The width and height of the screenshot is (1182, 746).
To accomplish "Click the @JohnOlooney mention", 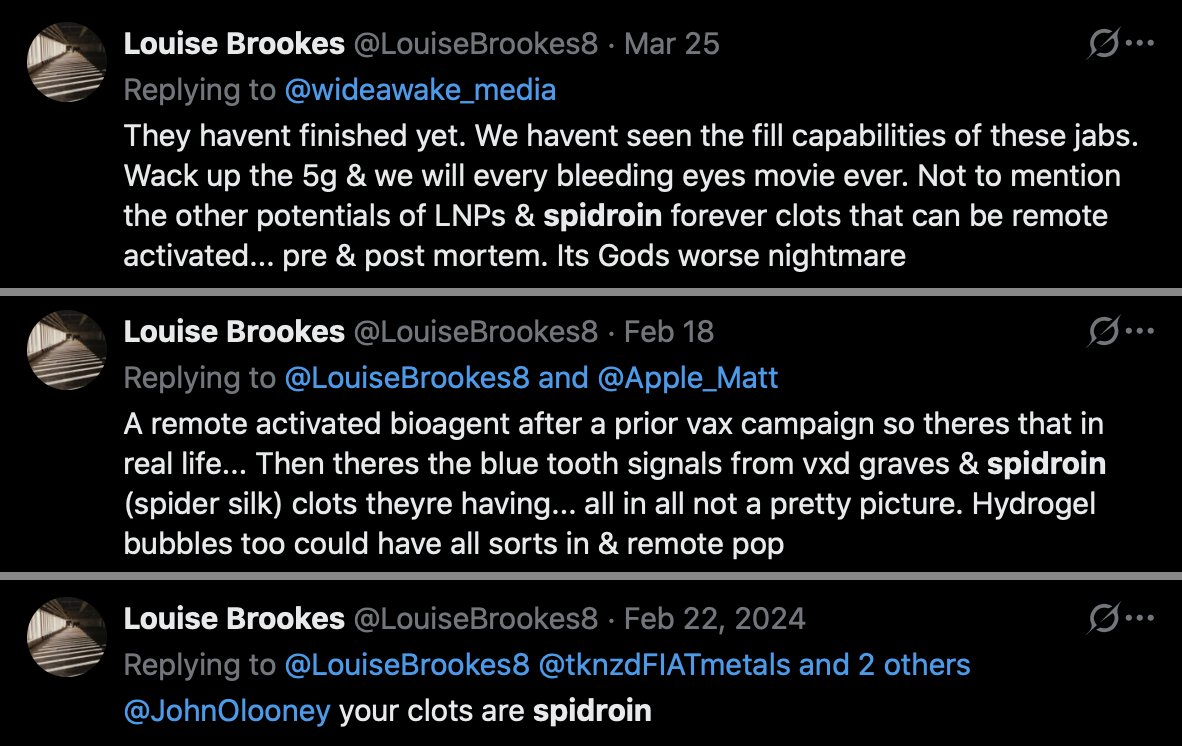I will 227,712.
